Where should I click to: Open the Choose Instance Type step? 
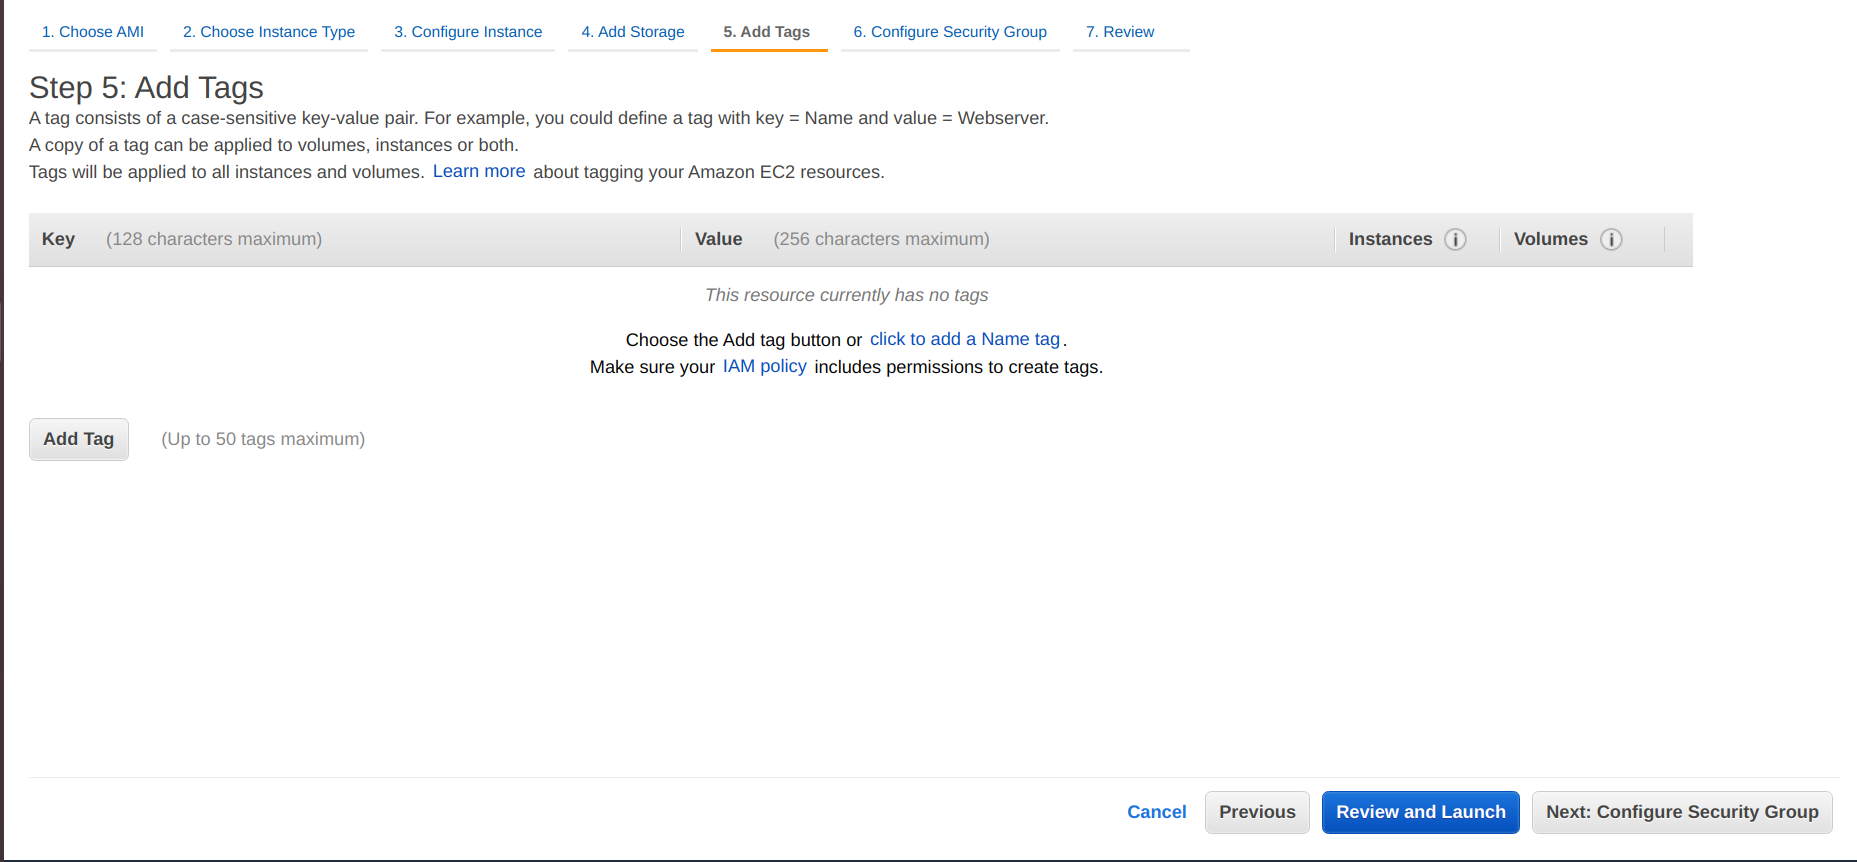(269, 32)
